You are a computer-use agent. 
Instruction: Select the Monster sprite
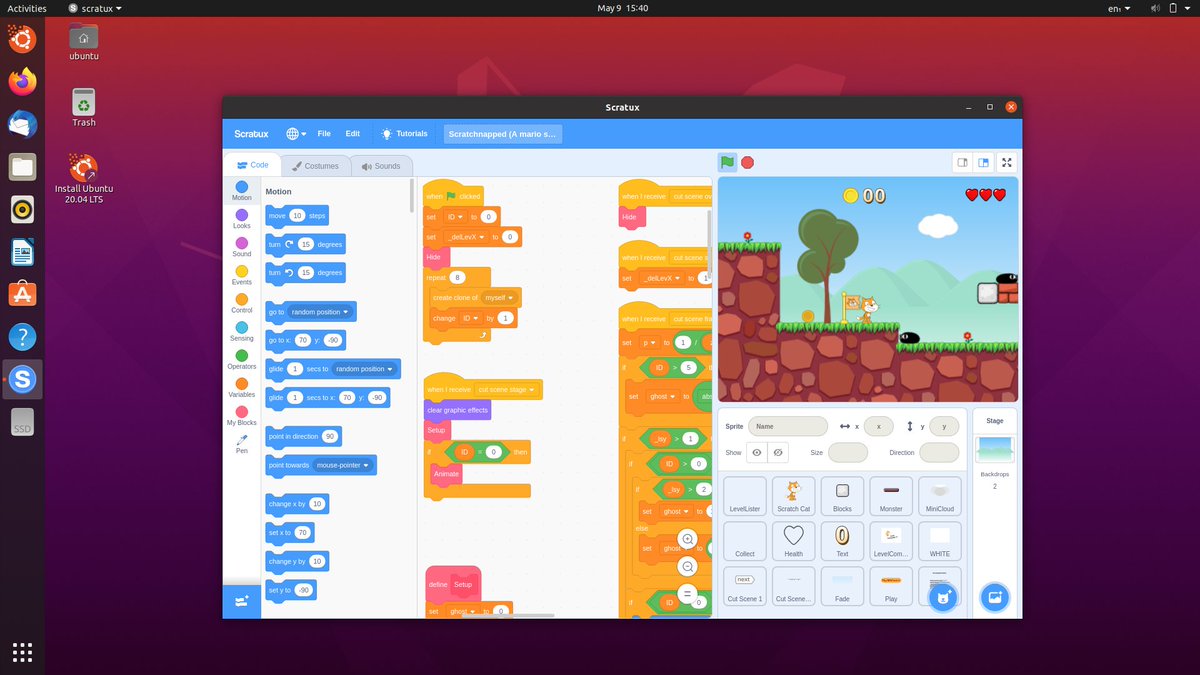coord(891,496)
